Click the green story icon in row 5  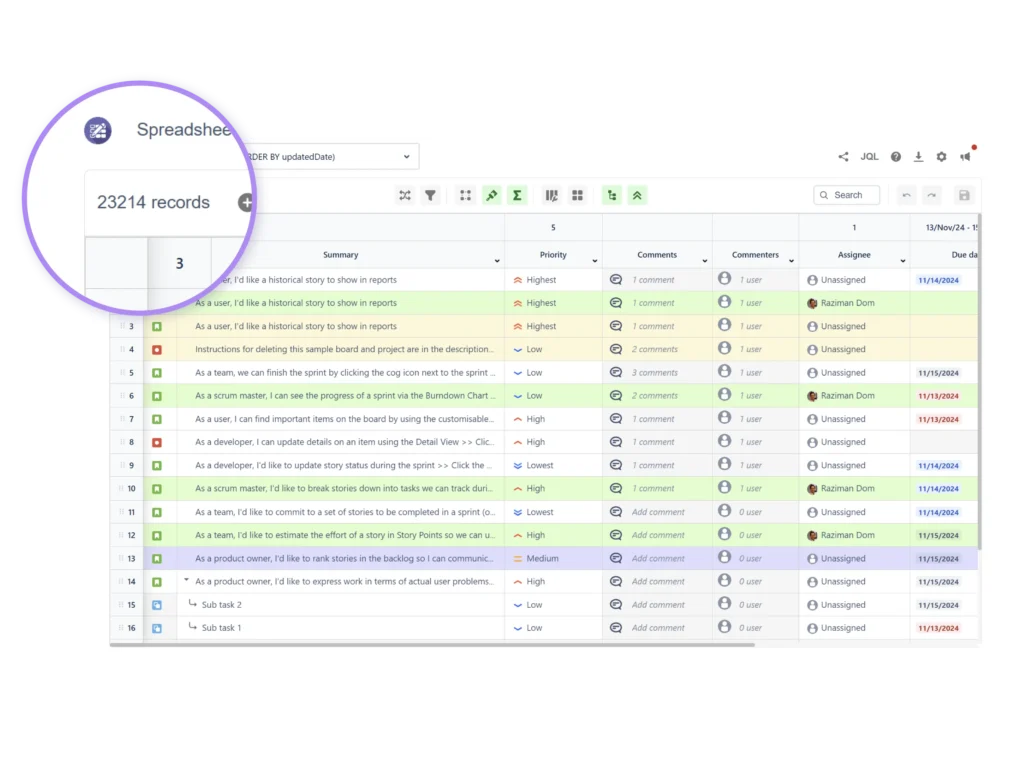tap(157, 373)
